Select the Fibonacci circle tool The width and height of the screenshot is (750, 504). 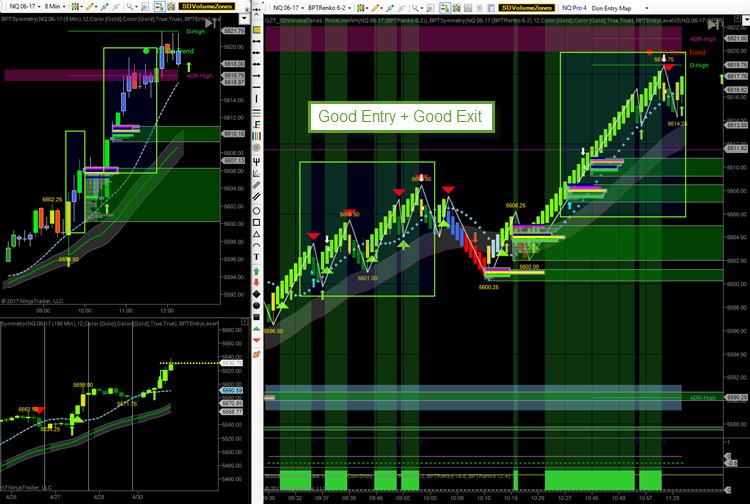tap(256, 148)
